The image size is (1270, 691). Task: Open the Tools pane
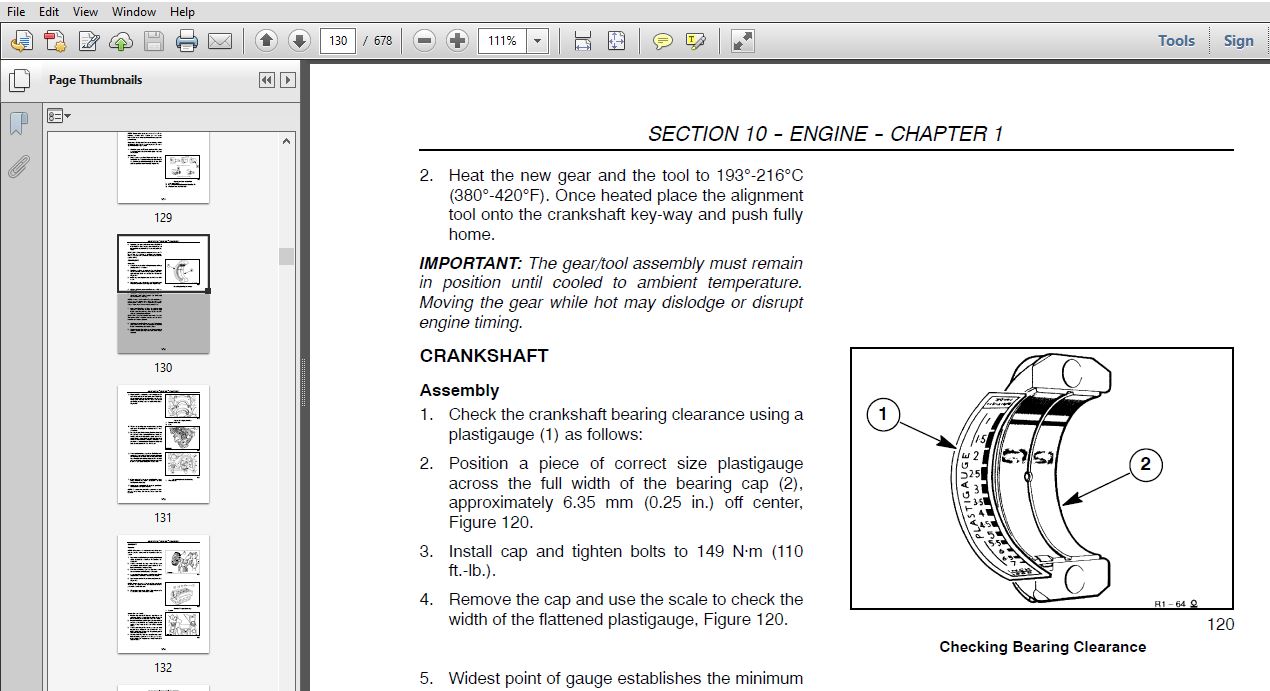point(1176,41)
